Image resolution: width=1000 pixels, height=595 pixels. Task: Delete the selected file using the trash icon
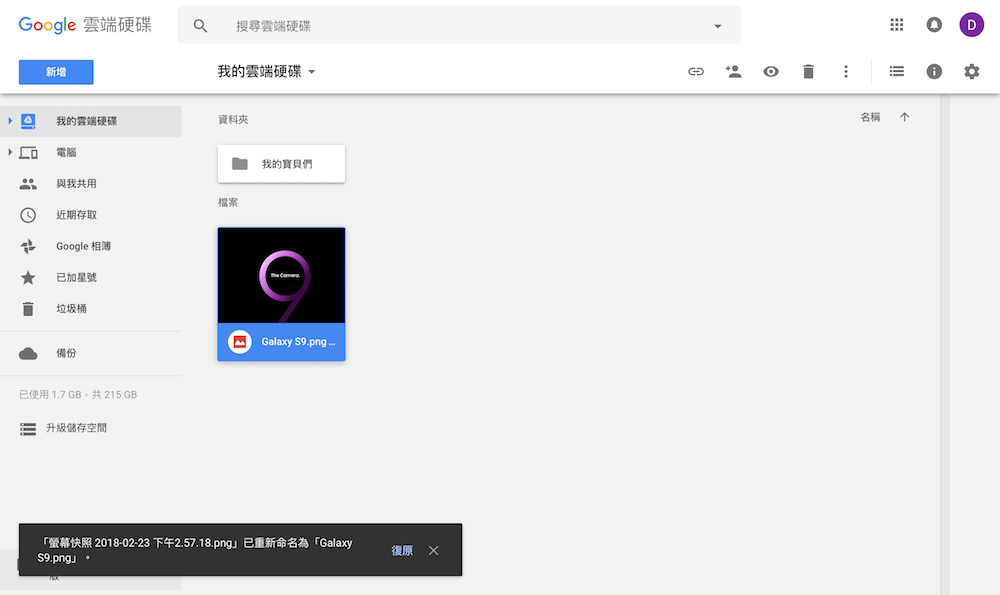[808, 71]
